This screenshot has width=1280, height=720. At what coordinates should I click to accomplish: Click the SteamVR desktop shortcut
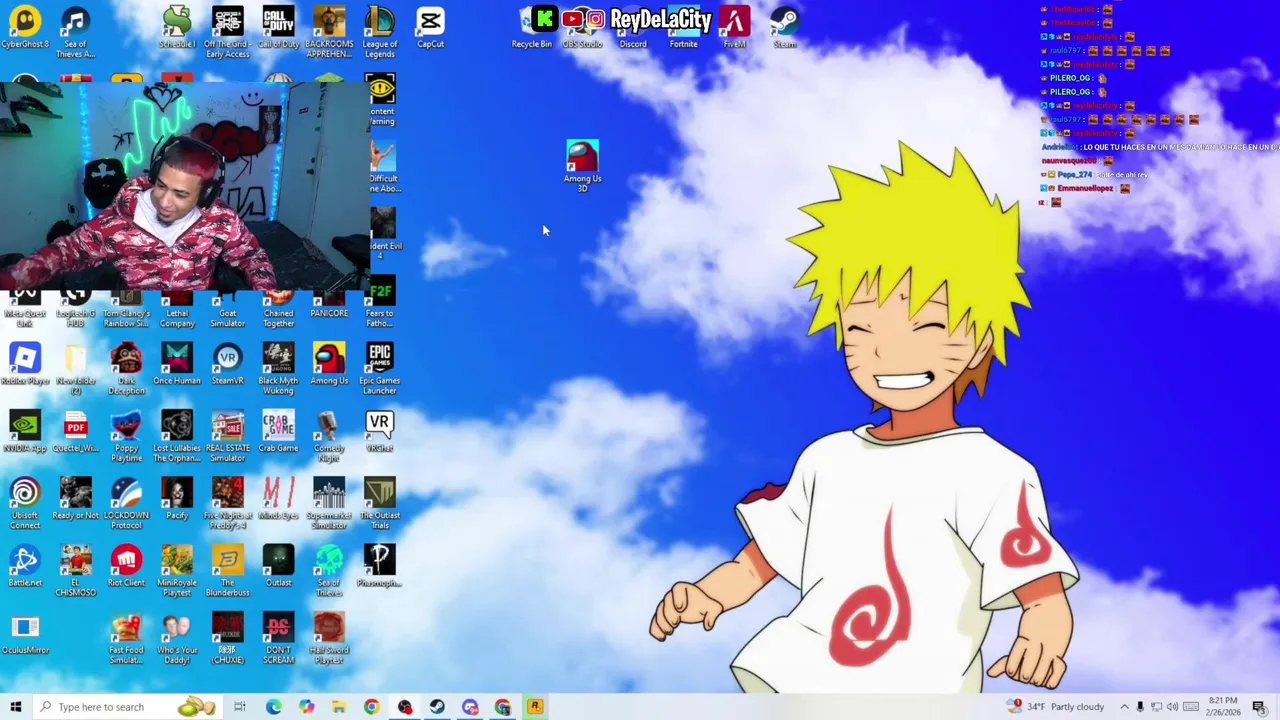coord(228,365)
